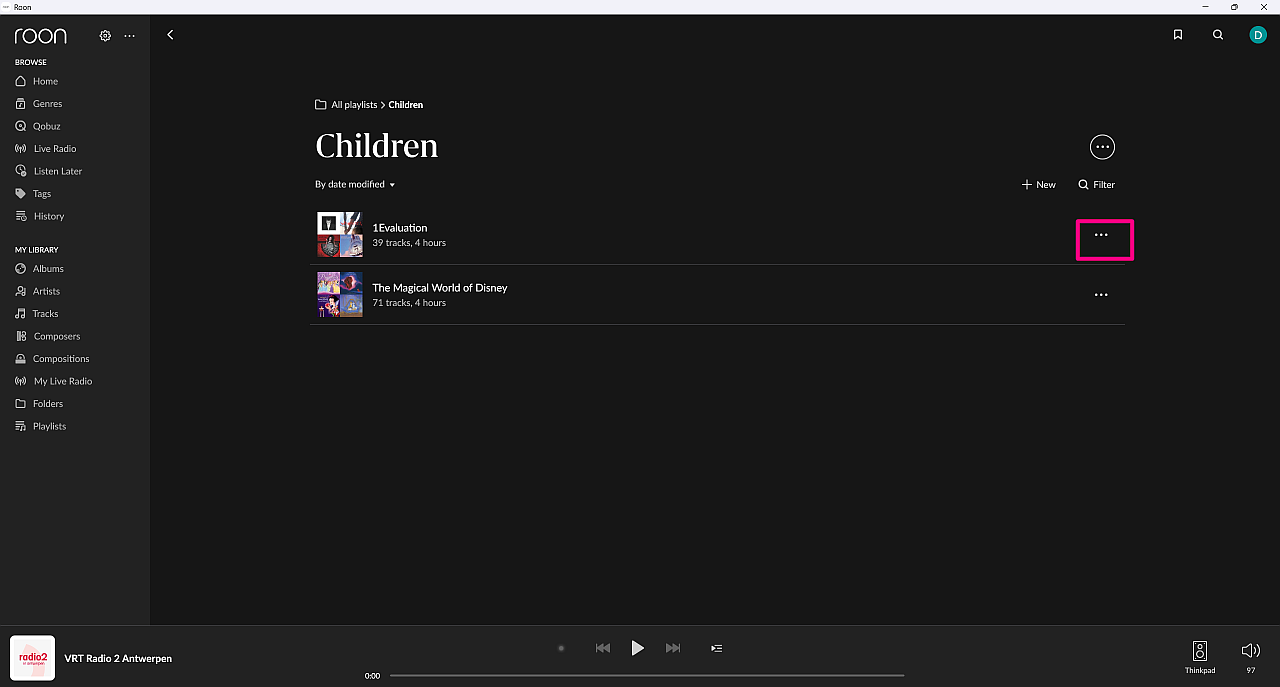Open volume control speaker icon
Image resolution: width=1280 pixels, height=687 pixels.
(x=1250, y=651)
